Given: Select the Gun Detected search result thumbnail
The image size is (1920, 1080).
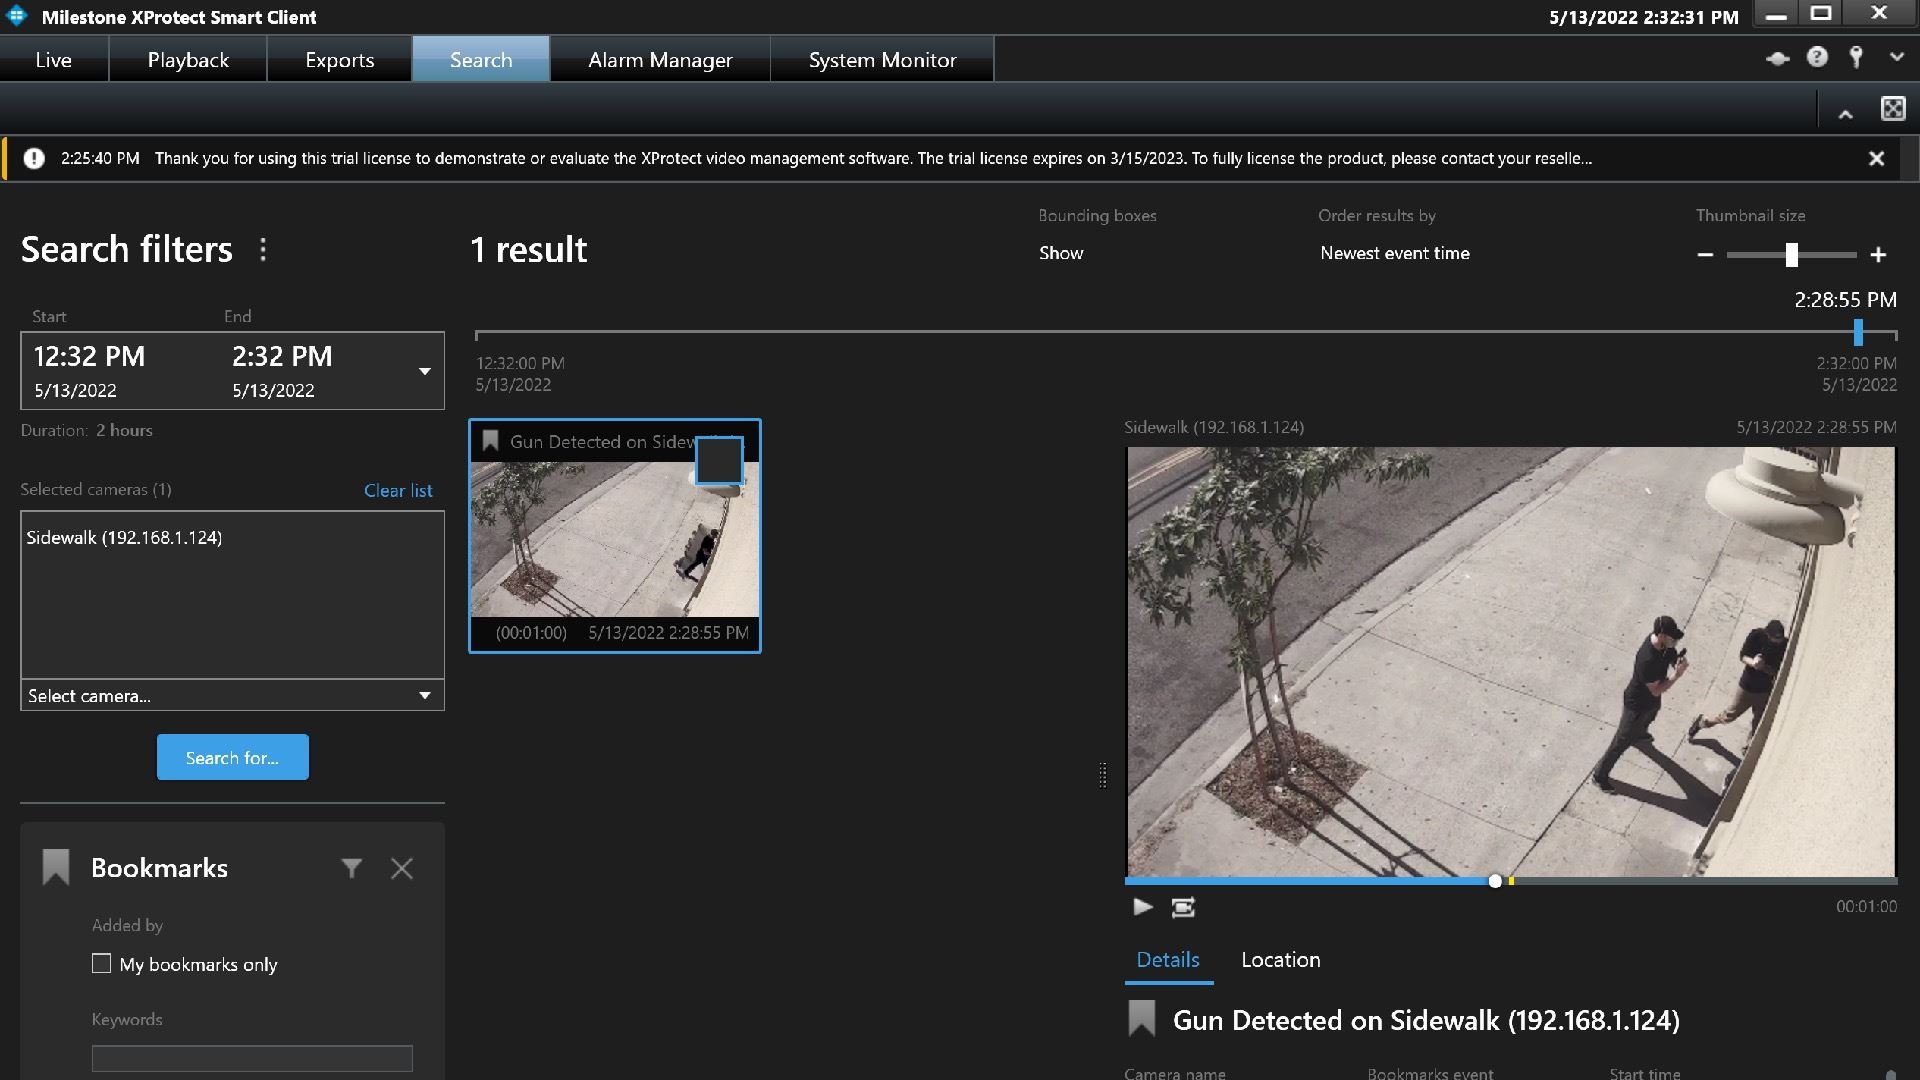Looking at the screenshot, I should pos(614,536).
